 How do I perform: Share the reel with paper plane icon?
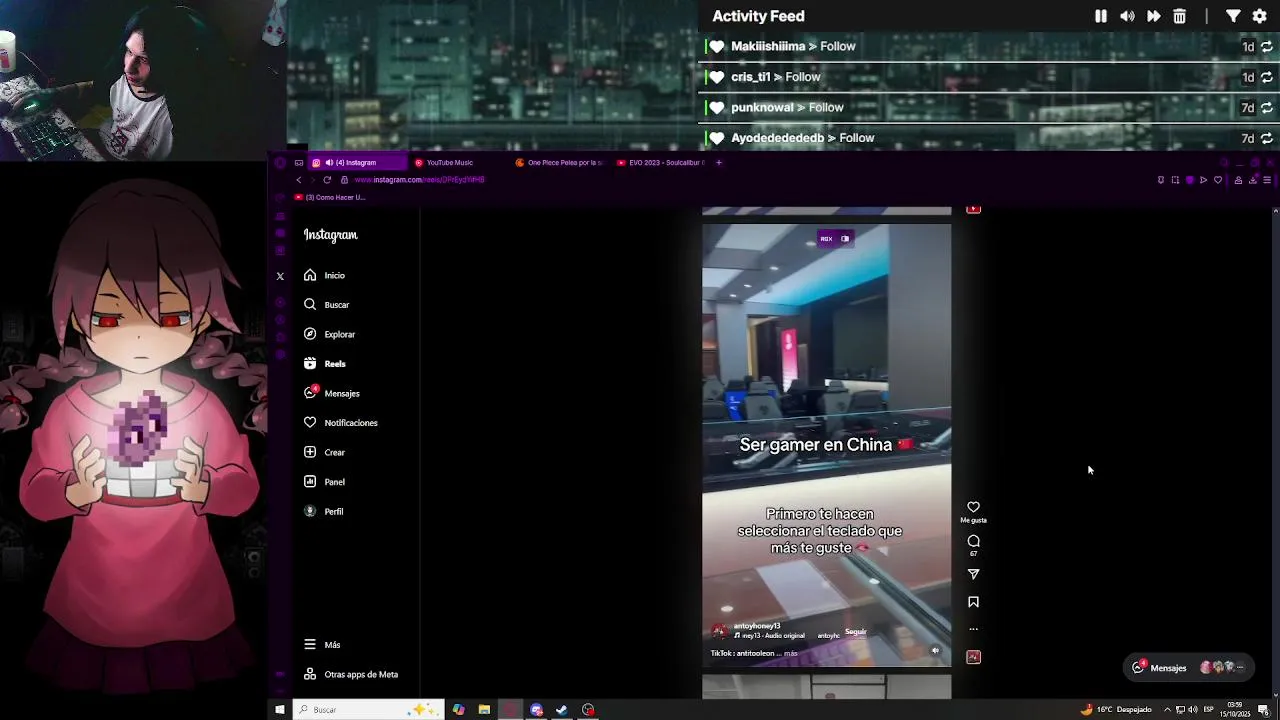973,574
